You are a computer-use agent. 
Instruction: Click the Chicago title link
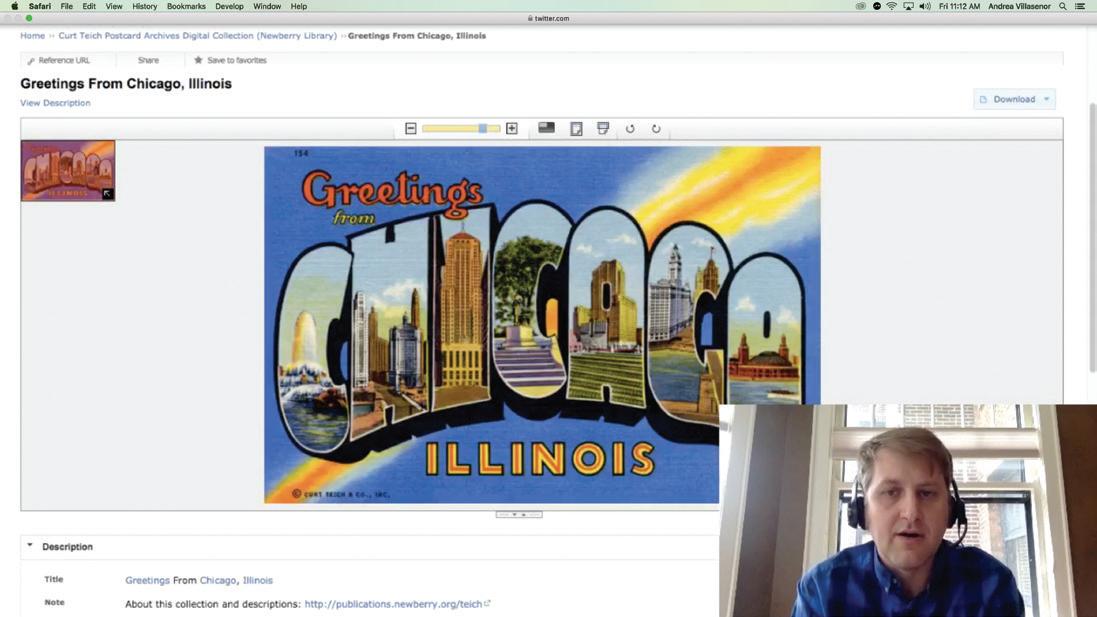(218, 580)
